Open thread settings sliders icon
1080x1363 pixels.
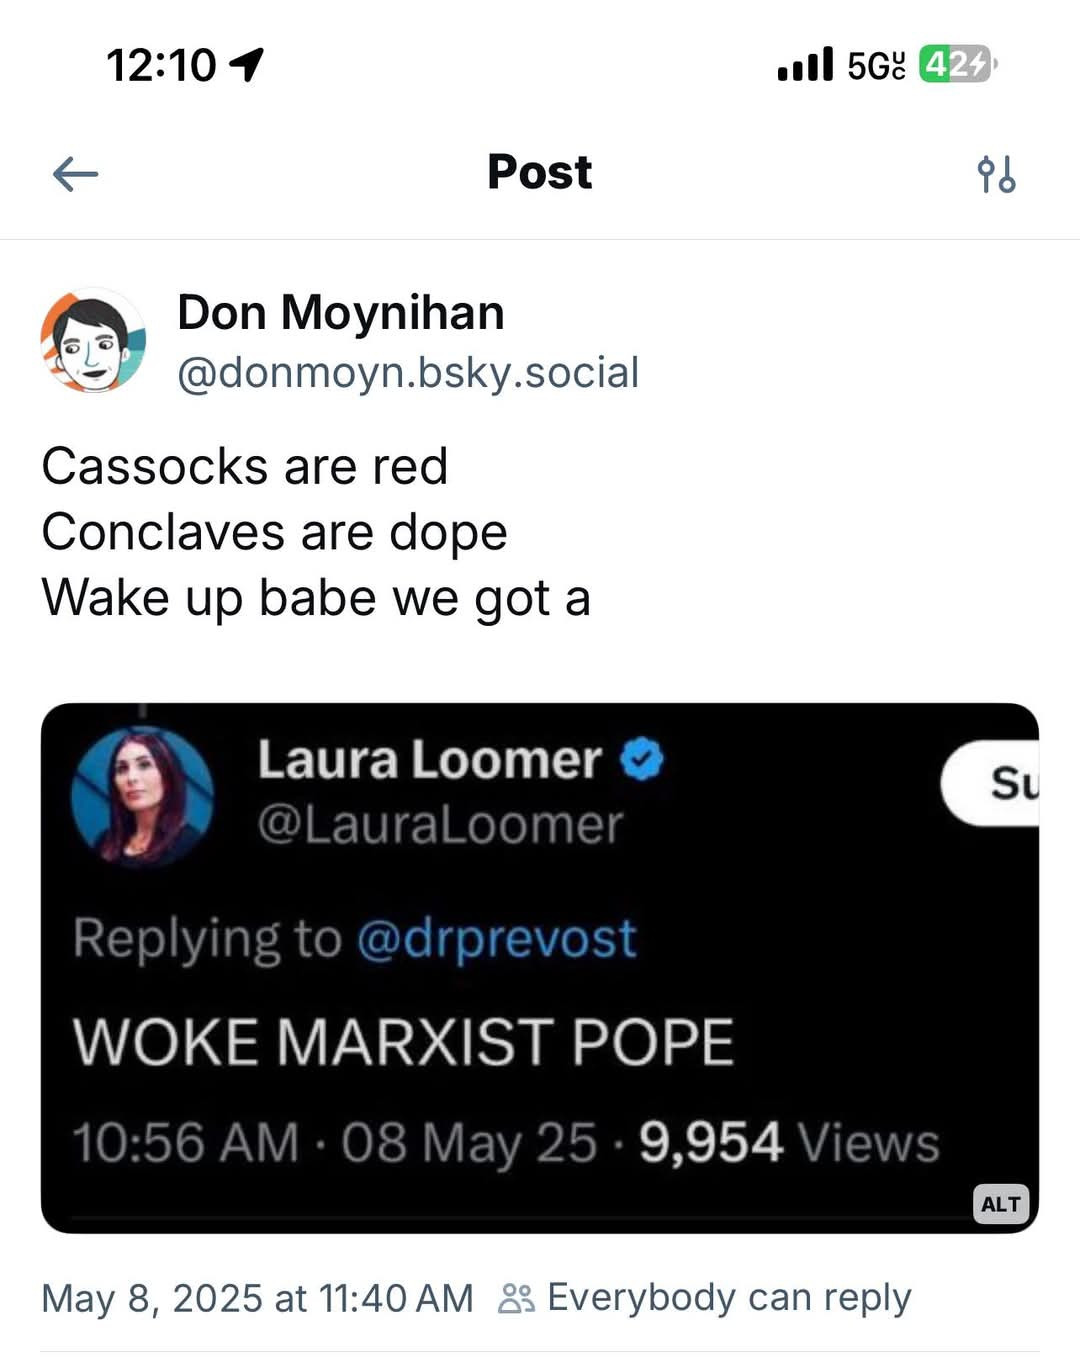pyautogui.click(x=996, y=174)
